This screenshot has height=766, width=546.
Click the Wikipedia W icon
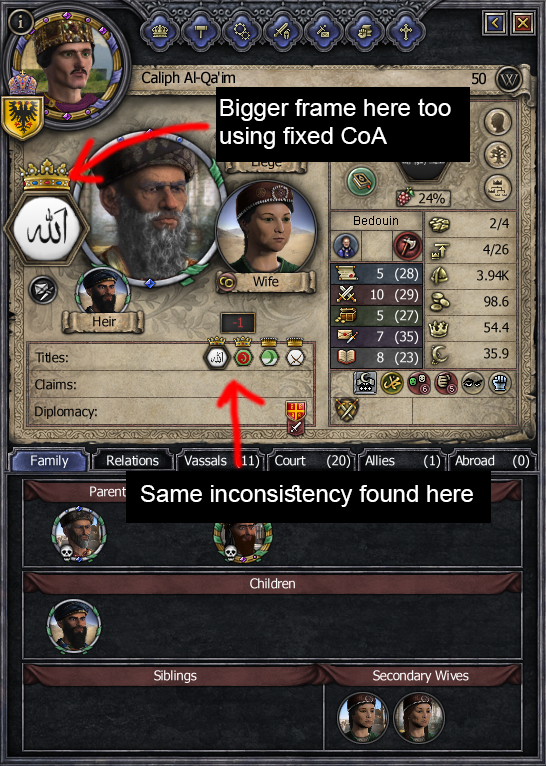click(508, 80)
